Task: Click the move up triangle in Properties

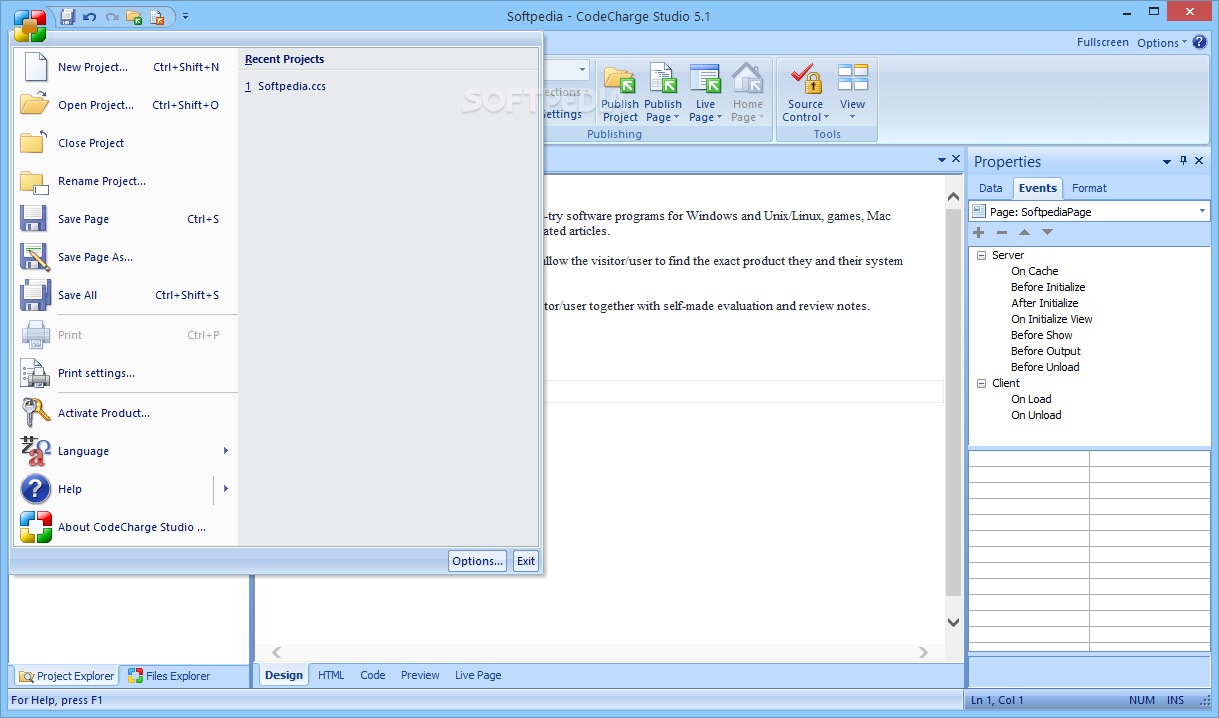Action: pos(1024,232)
